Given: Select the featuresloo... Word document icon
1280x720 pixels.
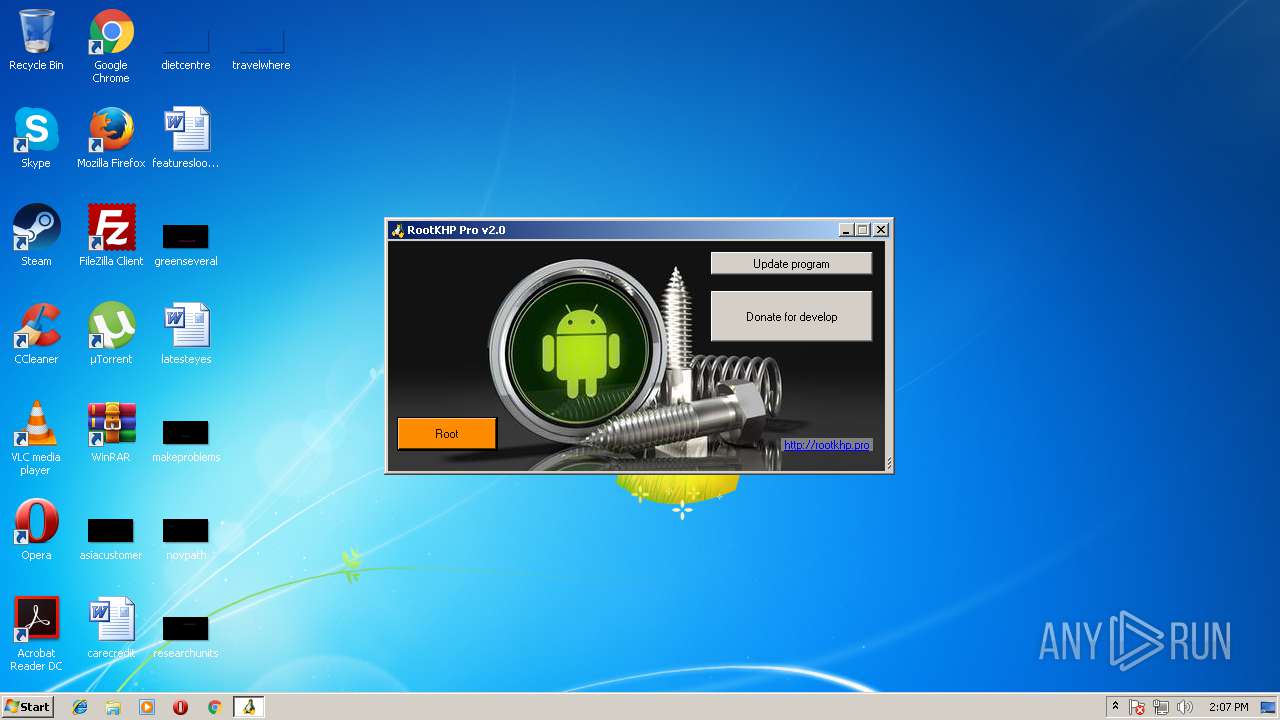Looking at the screenshot, I should (186, 138).
